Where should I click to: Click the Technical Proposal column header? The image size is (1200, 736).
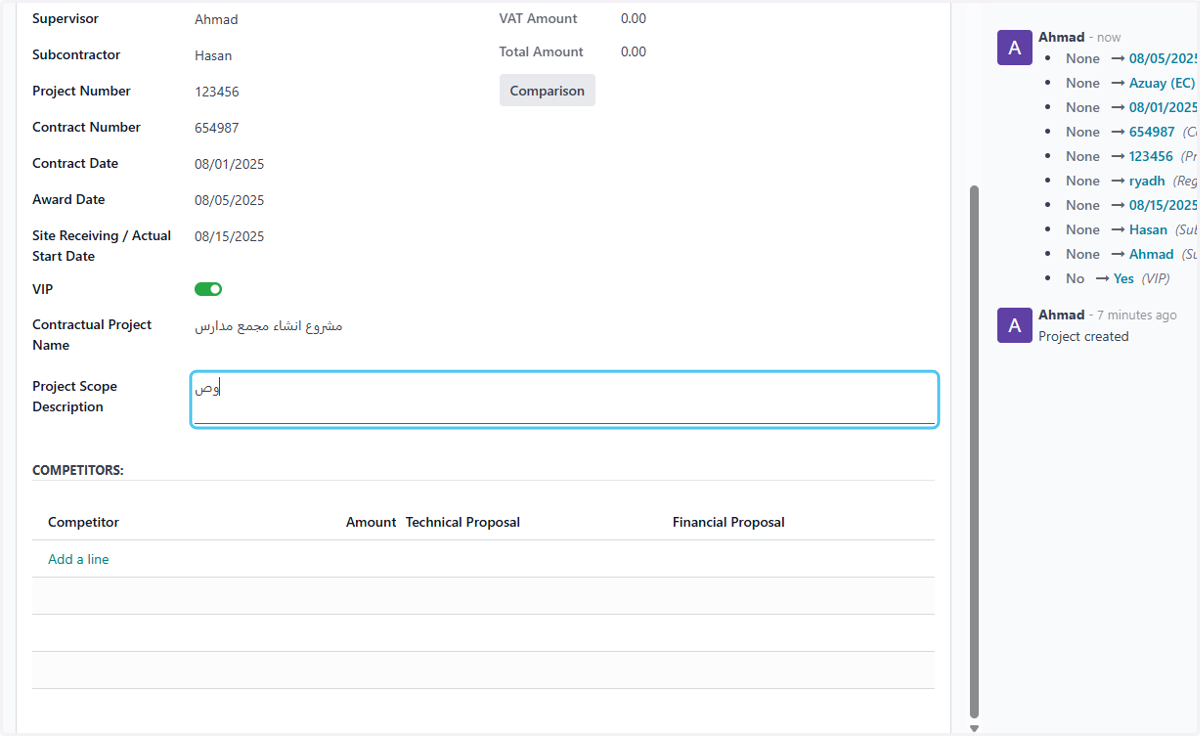pyautogui.click(x=463, y=522)
